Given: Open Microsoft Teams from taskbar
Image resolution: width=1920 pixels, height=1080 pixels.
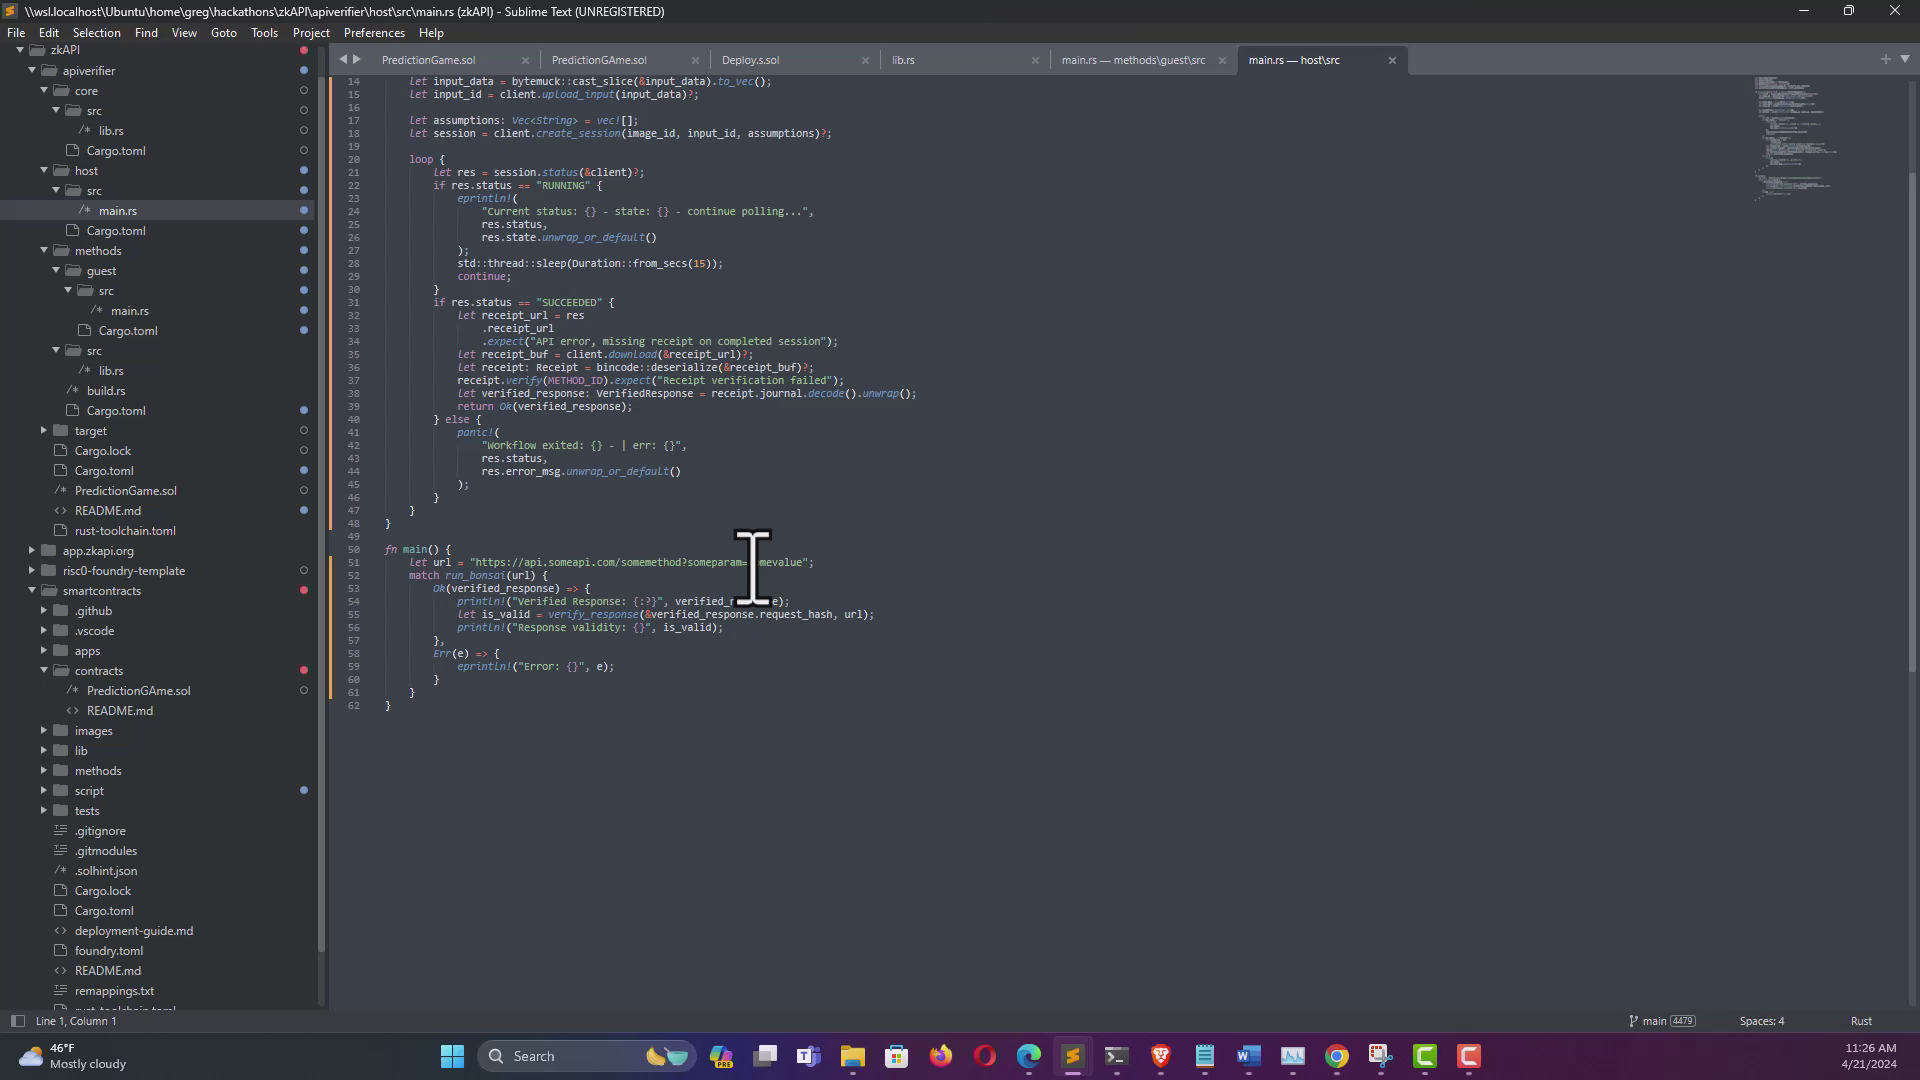Looking at the screenshot, I should (809, 1056).
